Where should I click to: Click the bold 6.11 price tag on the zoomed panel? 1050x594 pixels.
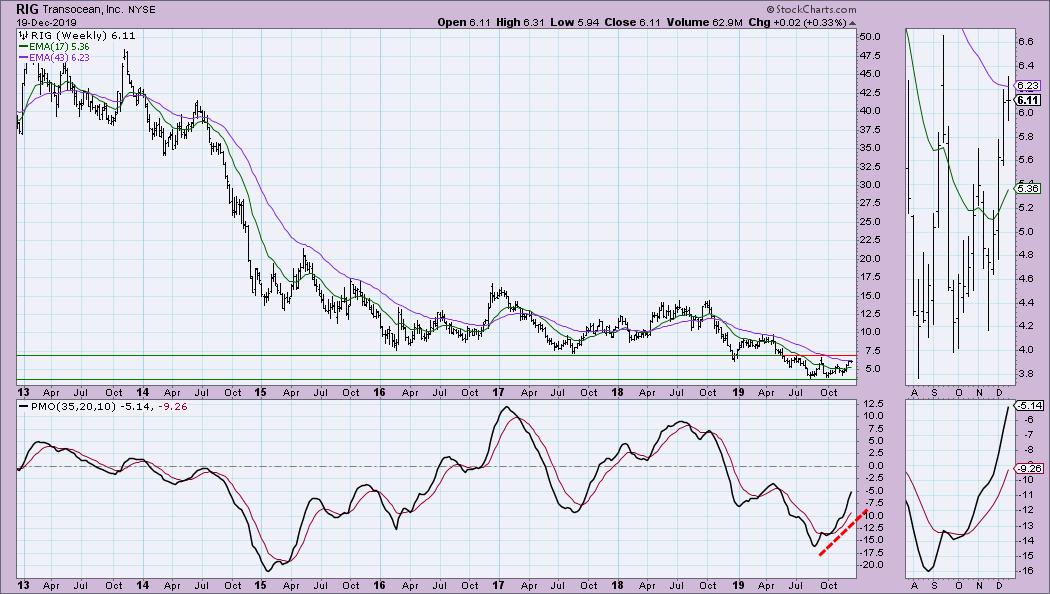tap(1027, 100)
